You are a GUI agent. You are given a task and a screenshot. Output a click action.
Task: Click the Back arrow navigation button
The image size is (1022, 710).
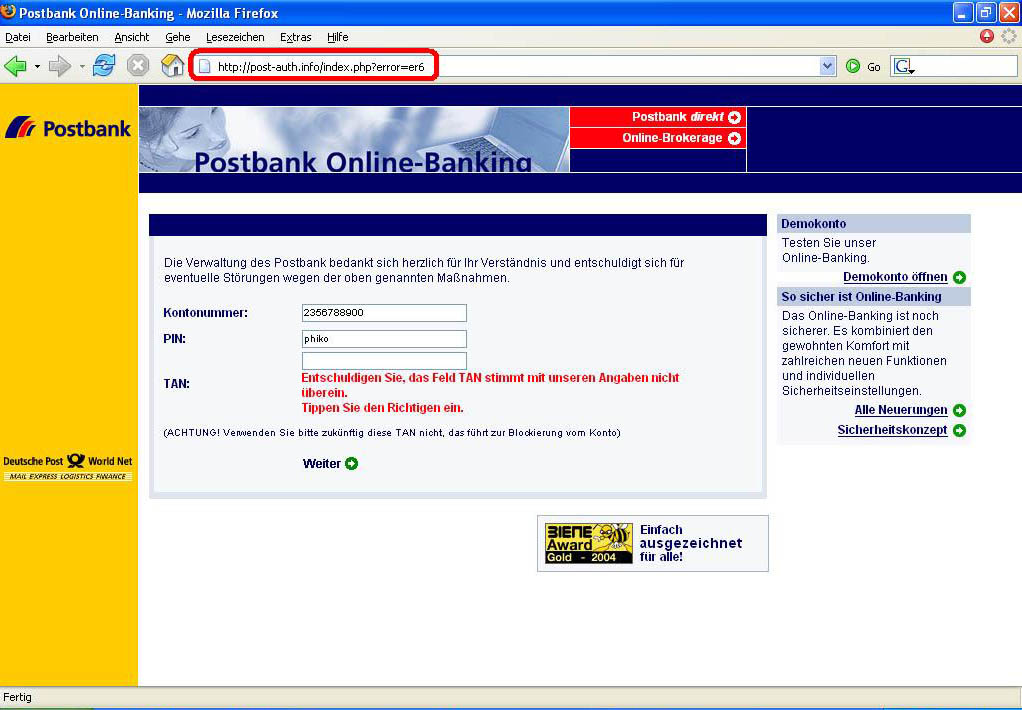click(x=16, y=66)
